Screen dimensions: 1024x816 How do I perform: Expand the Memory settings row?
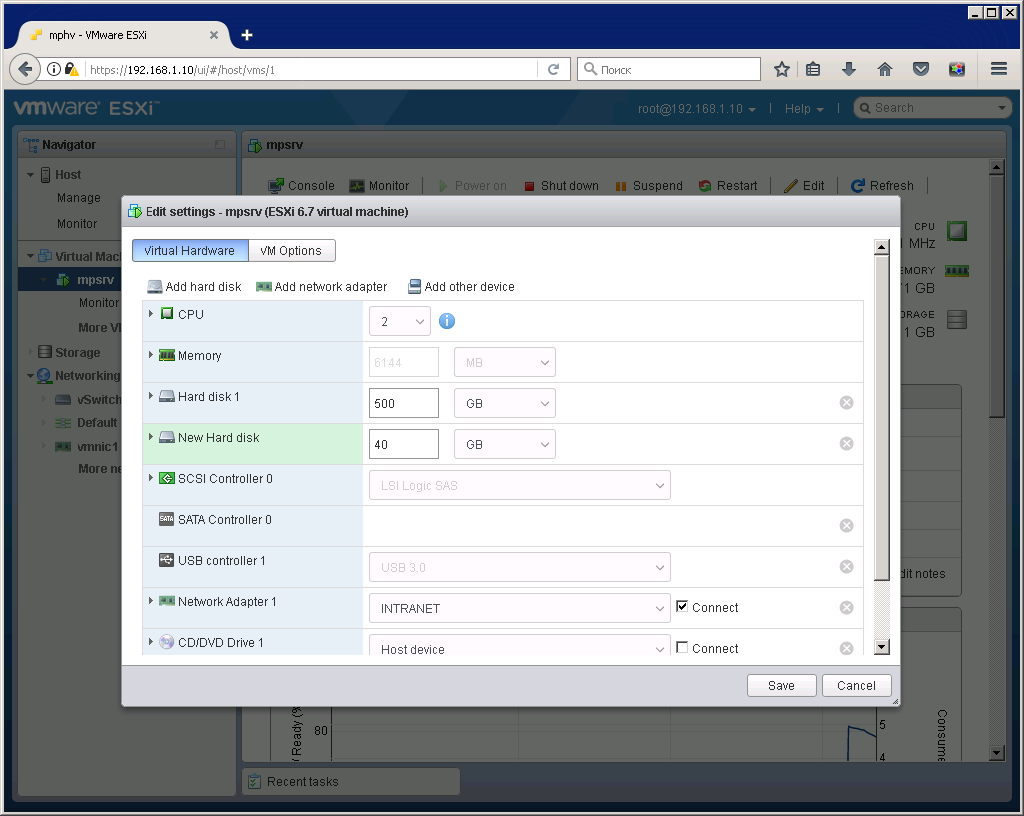tap(151, 355)
